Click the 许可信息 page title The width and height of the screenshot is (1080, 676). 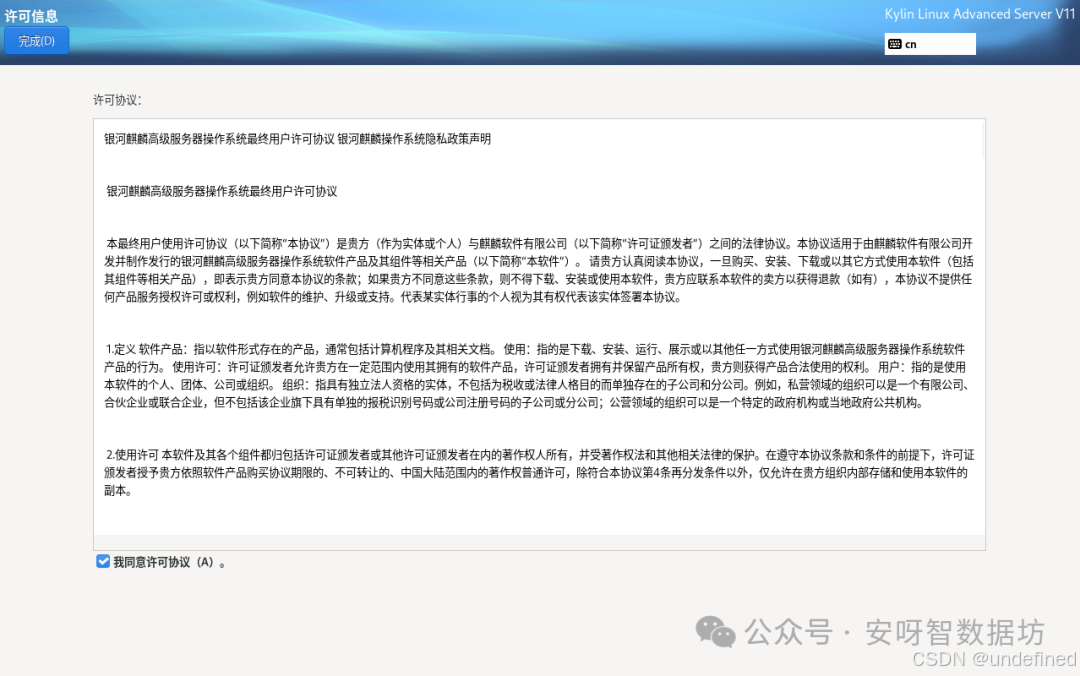pos(32,16)
